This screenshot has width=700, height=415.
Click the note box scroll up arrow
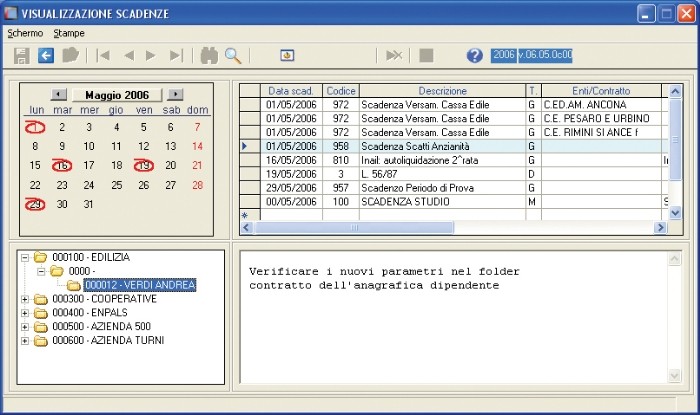(675, 258)
